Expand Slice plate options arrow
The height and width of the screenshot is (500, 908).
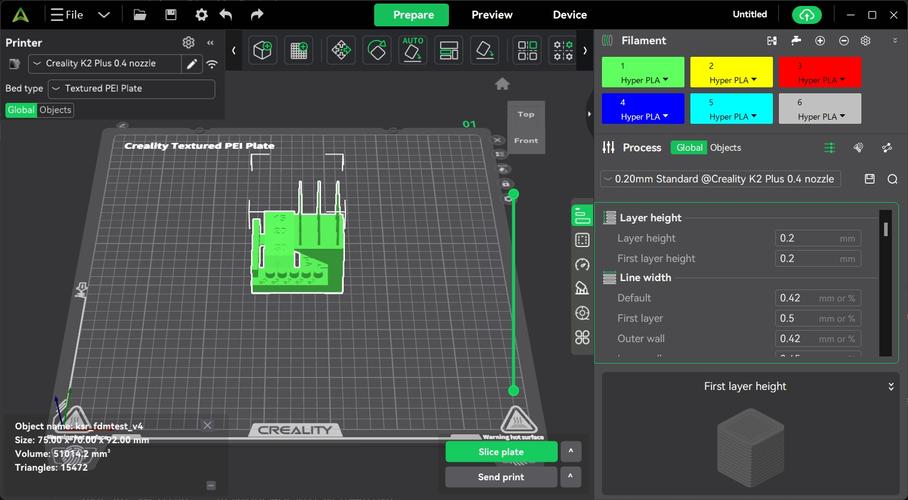pyautogui.click(x=570, y=451)
